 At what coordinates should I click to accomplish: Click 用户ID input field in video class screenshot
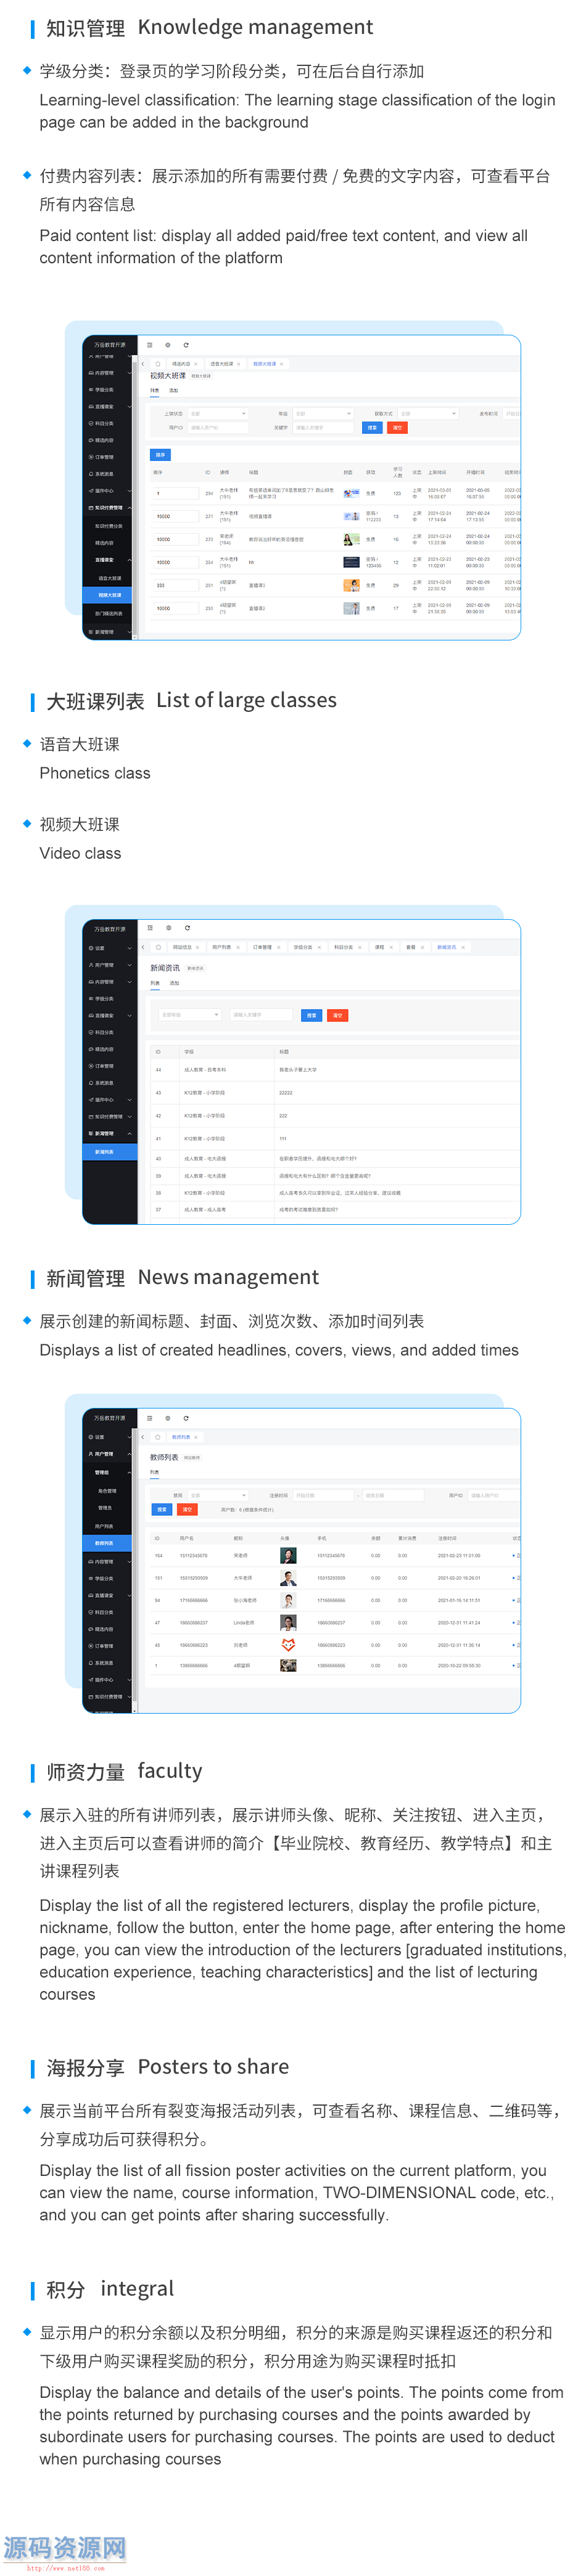point(217,427)
